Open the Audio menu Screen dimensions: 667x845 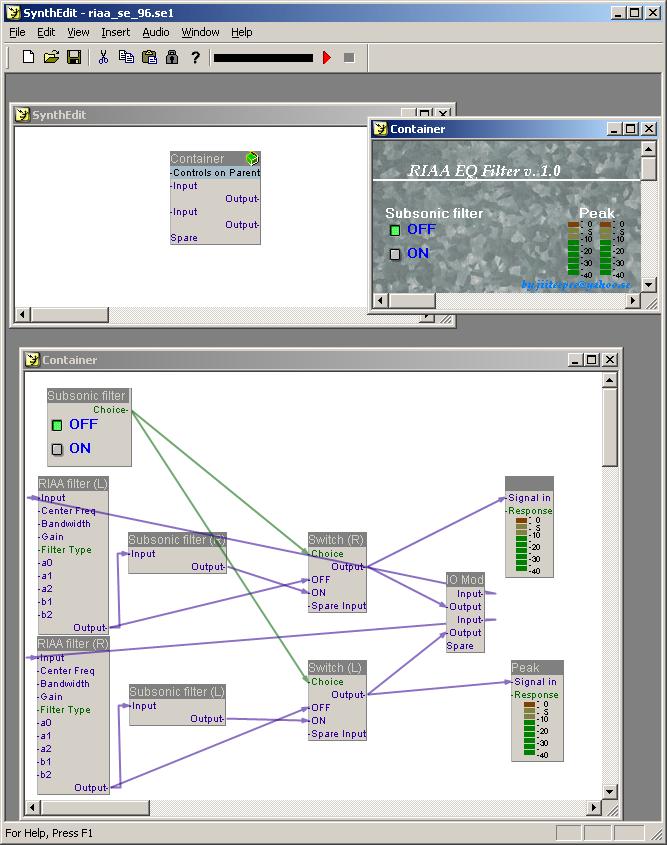(156, 32)
